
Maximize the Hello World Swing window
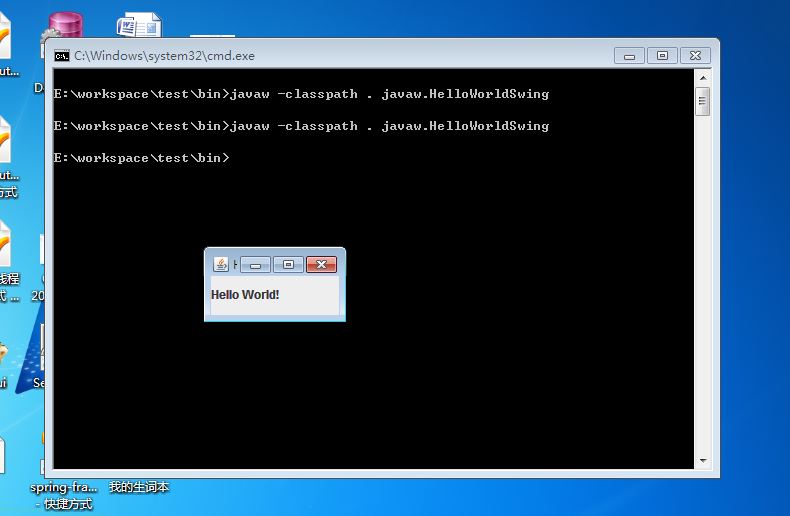[288, 265]
